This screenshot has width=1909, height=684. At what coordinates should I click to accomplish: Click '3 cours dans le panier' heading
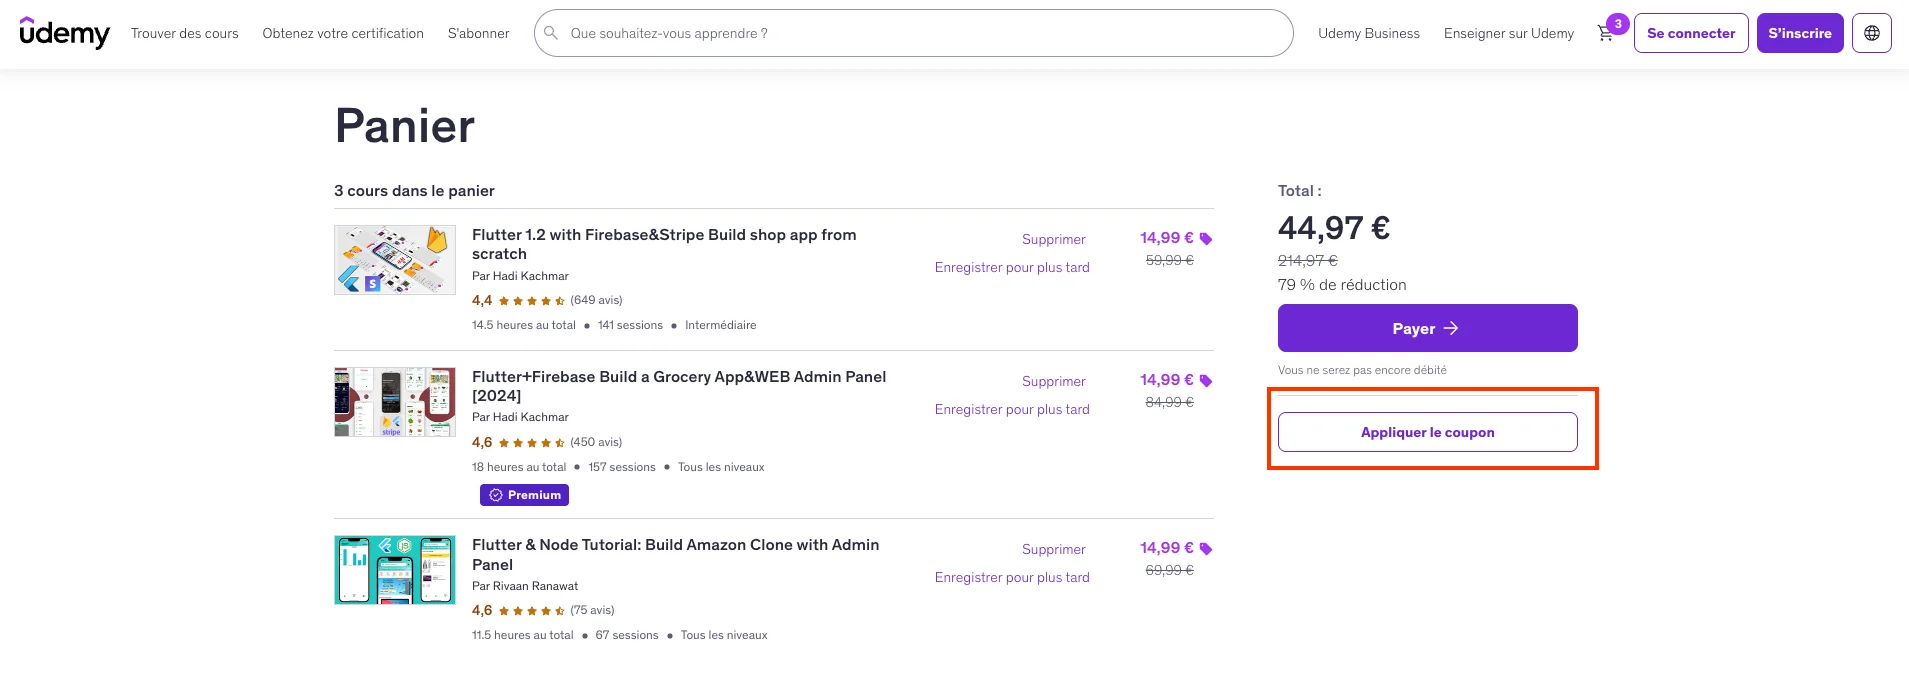click(414, 191)
